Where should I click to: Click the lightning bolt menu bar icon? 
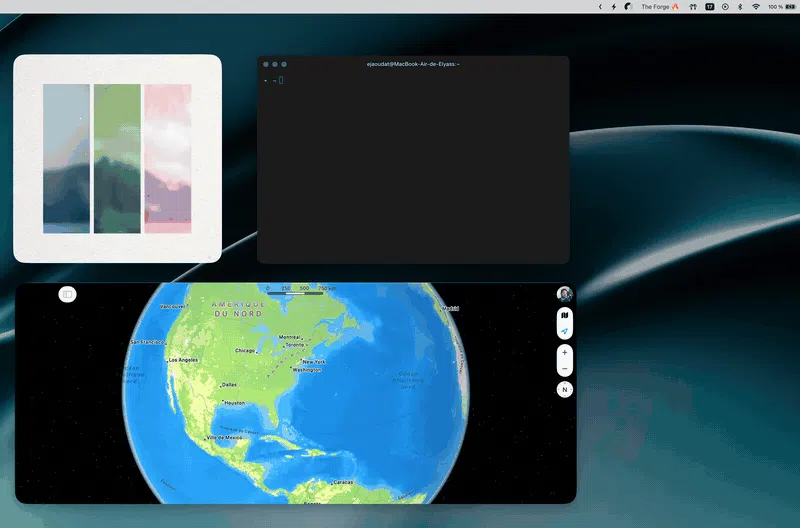[x=614, y=7]
